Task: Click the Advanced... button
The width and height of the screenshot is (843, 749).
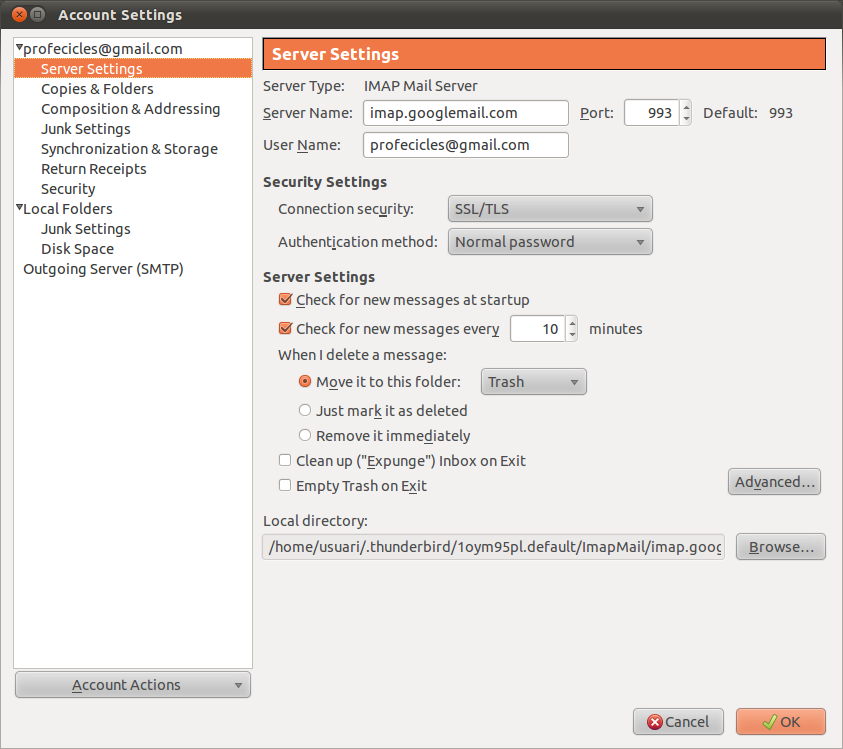Action: [774, 482]
